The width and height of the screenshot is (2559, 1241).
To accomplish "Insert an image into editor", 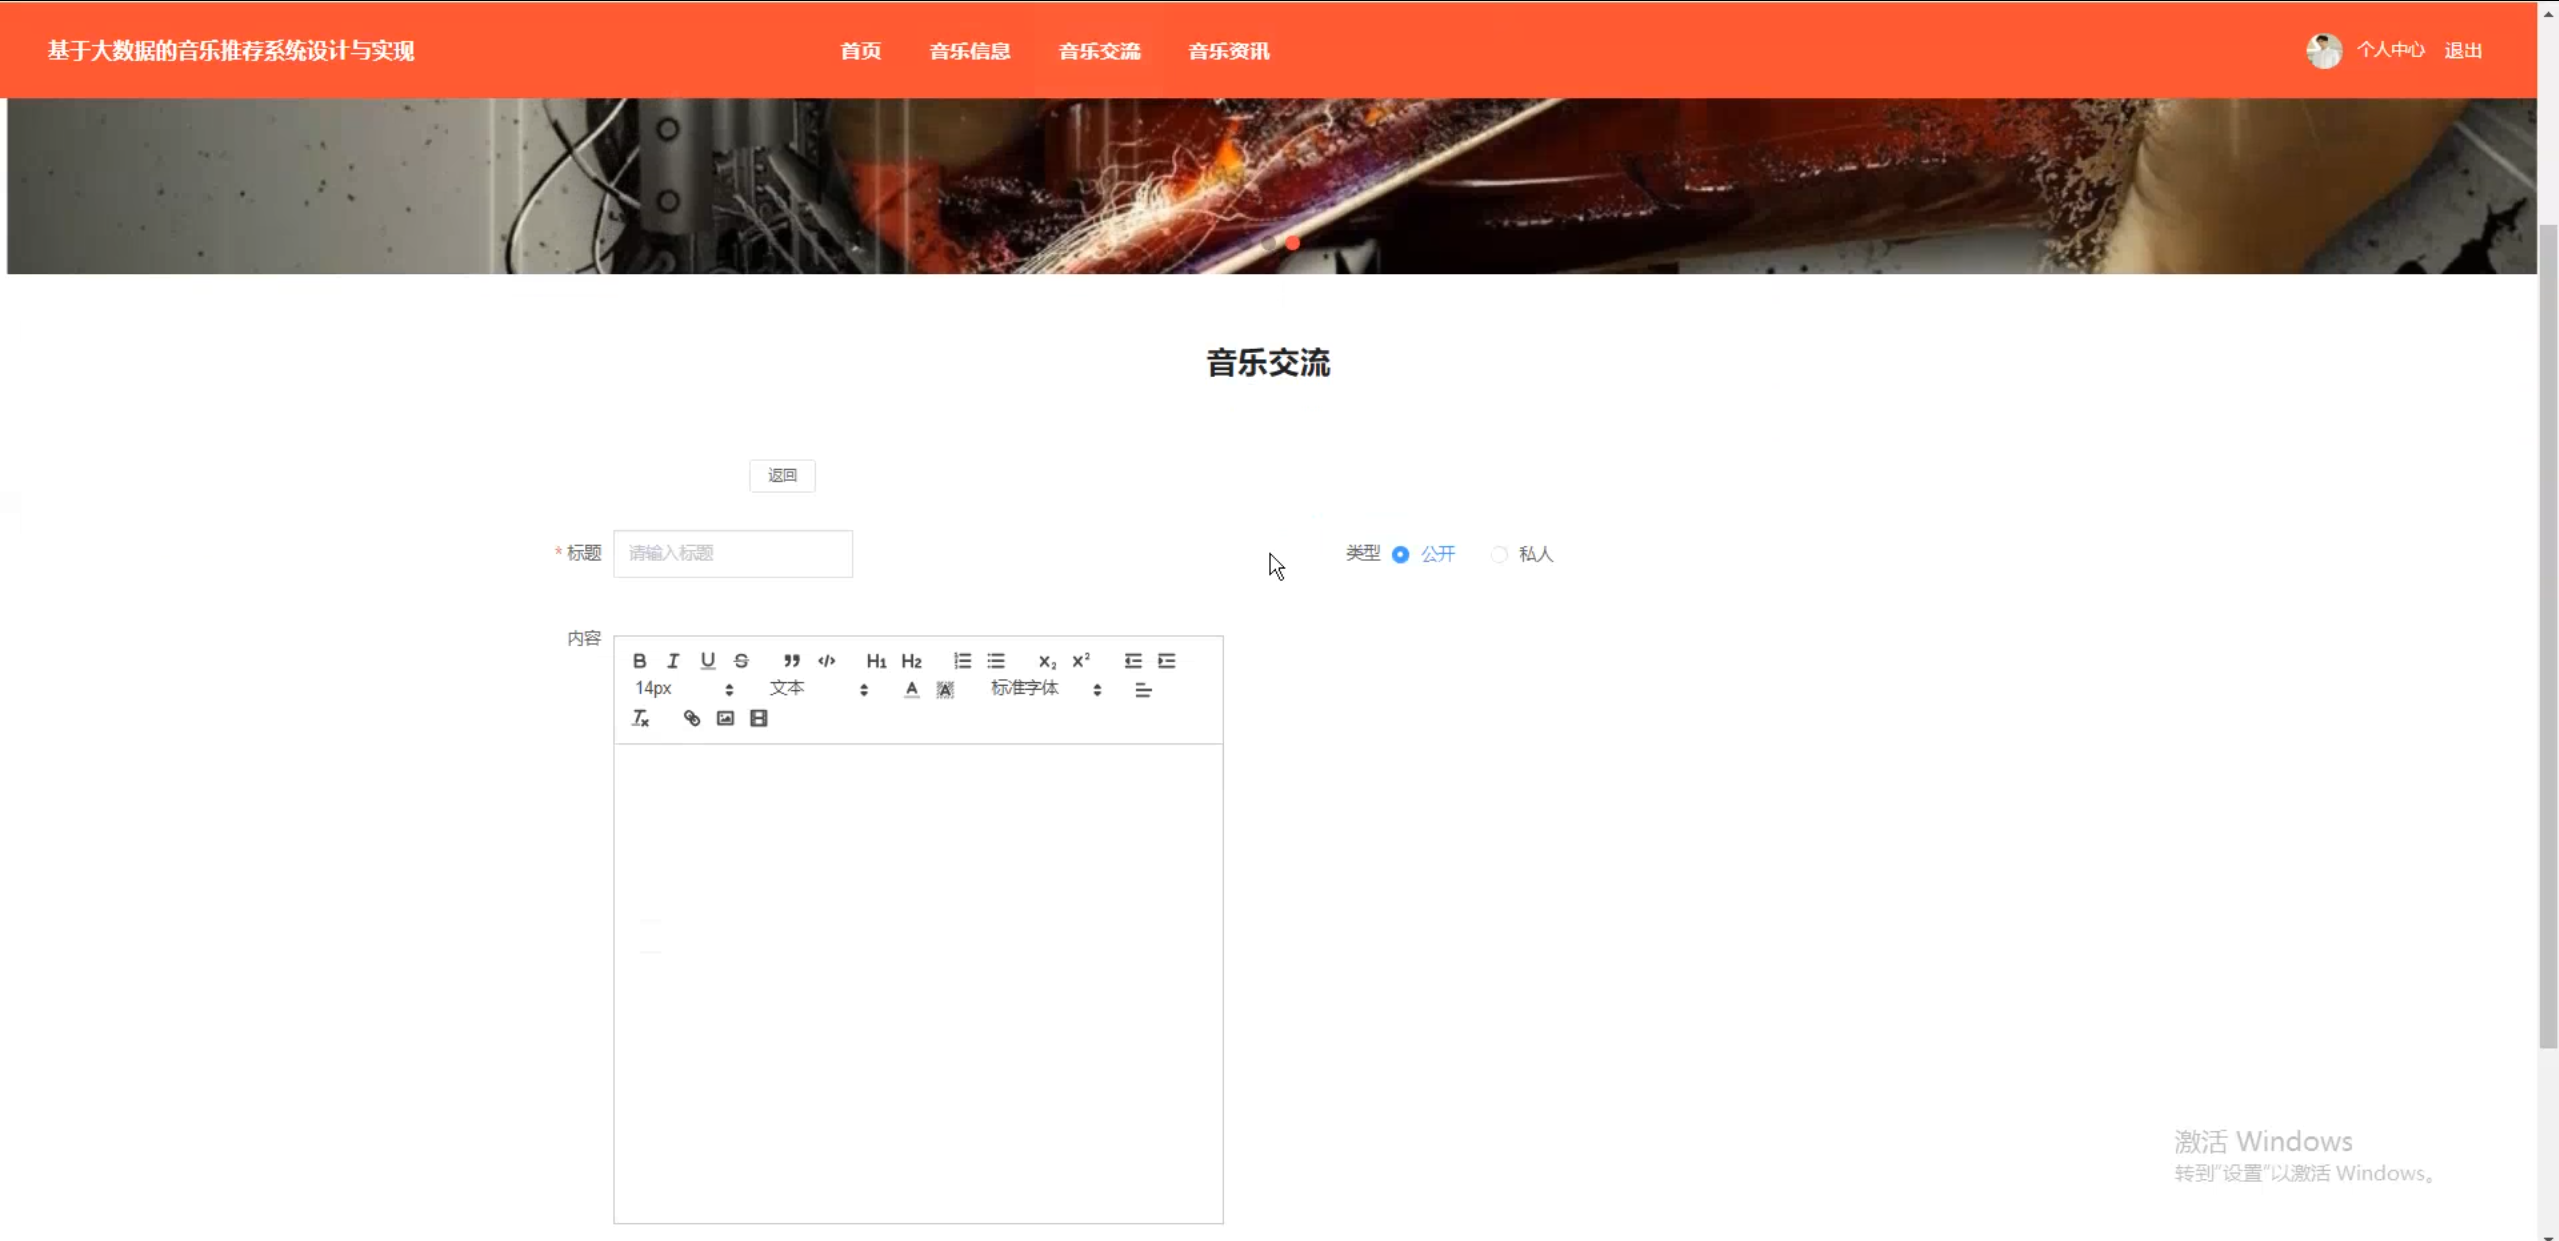I will pos(725,718).
